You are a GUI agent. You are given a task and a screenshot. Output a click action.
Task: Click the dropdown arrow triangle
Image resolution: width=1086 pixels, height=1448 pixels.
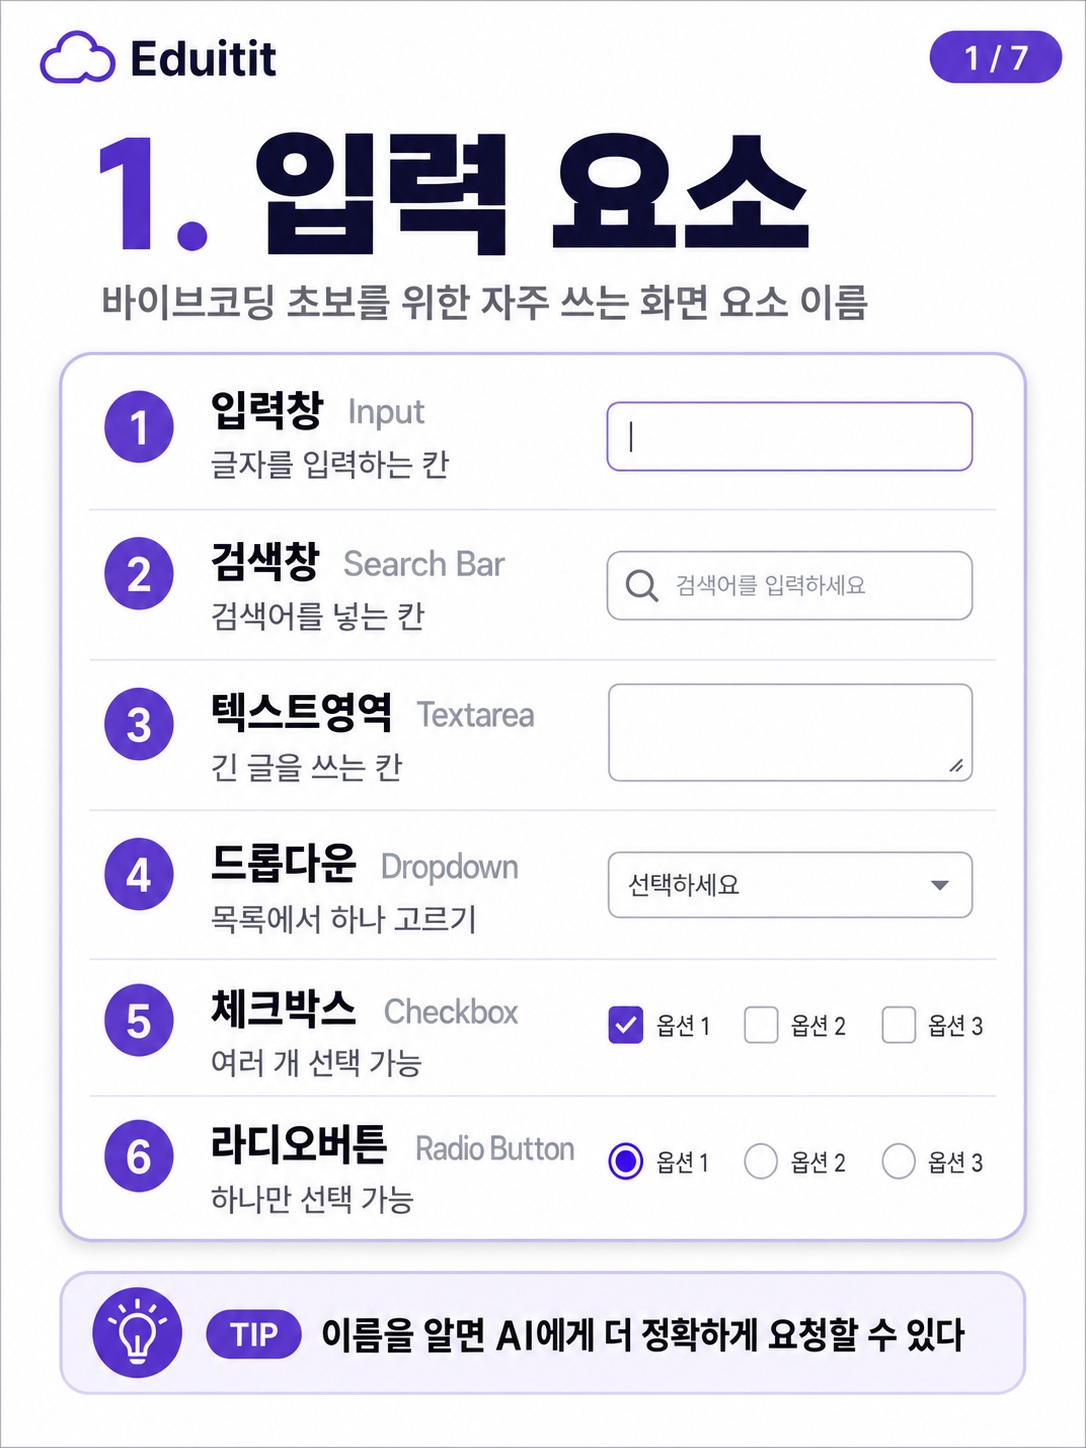click(x=939, y=885)
